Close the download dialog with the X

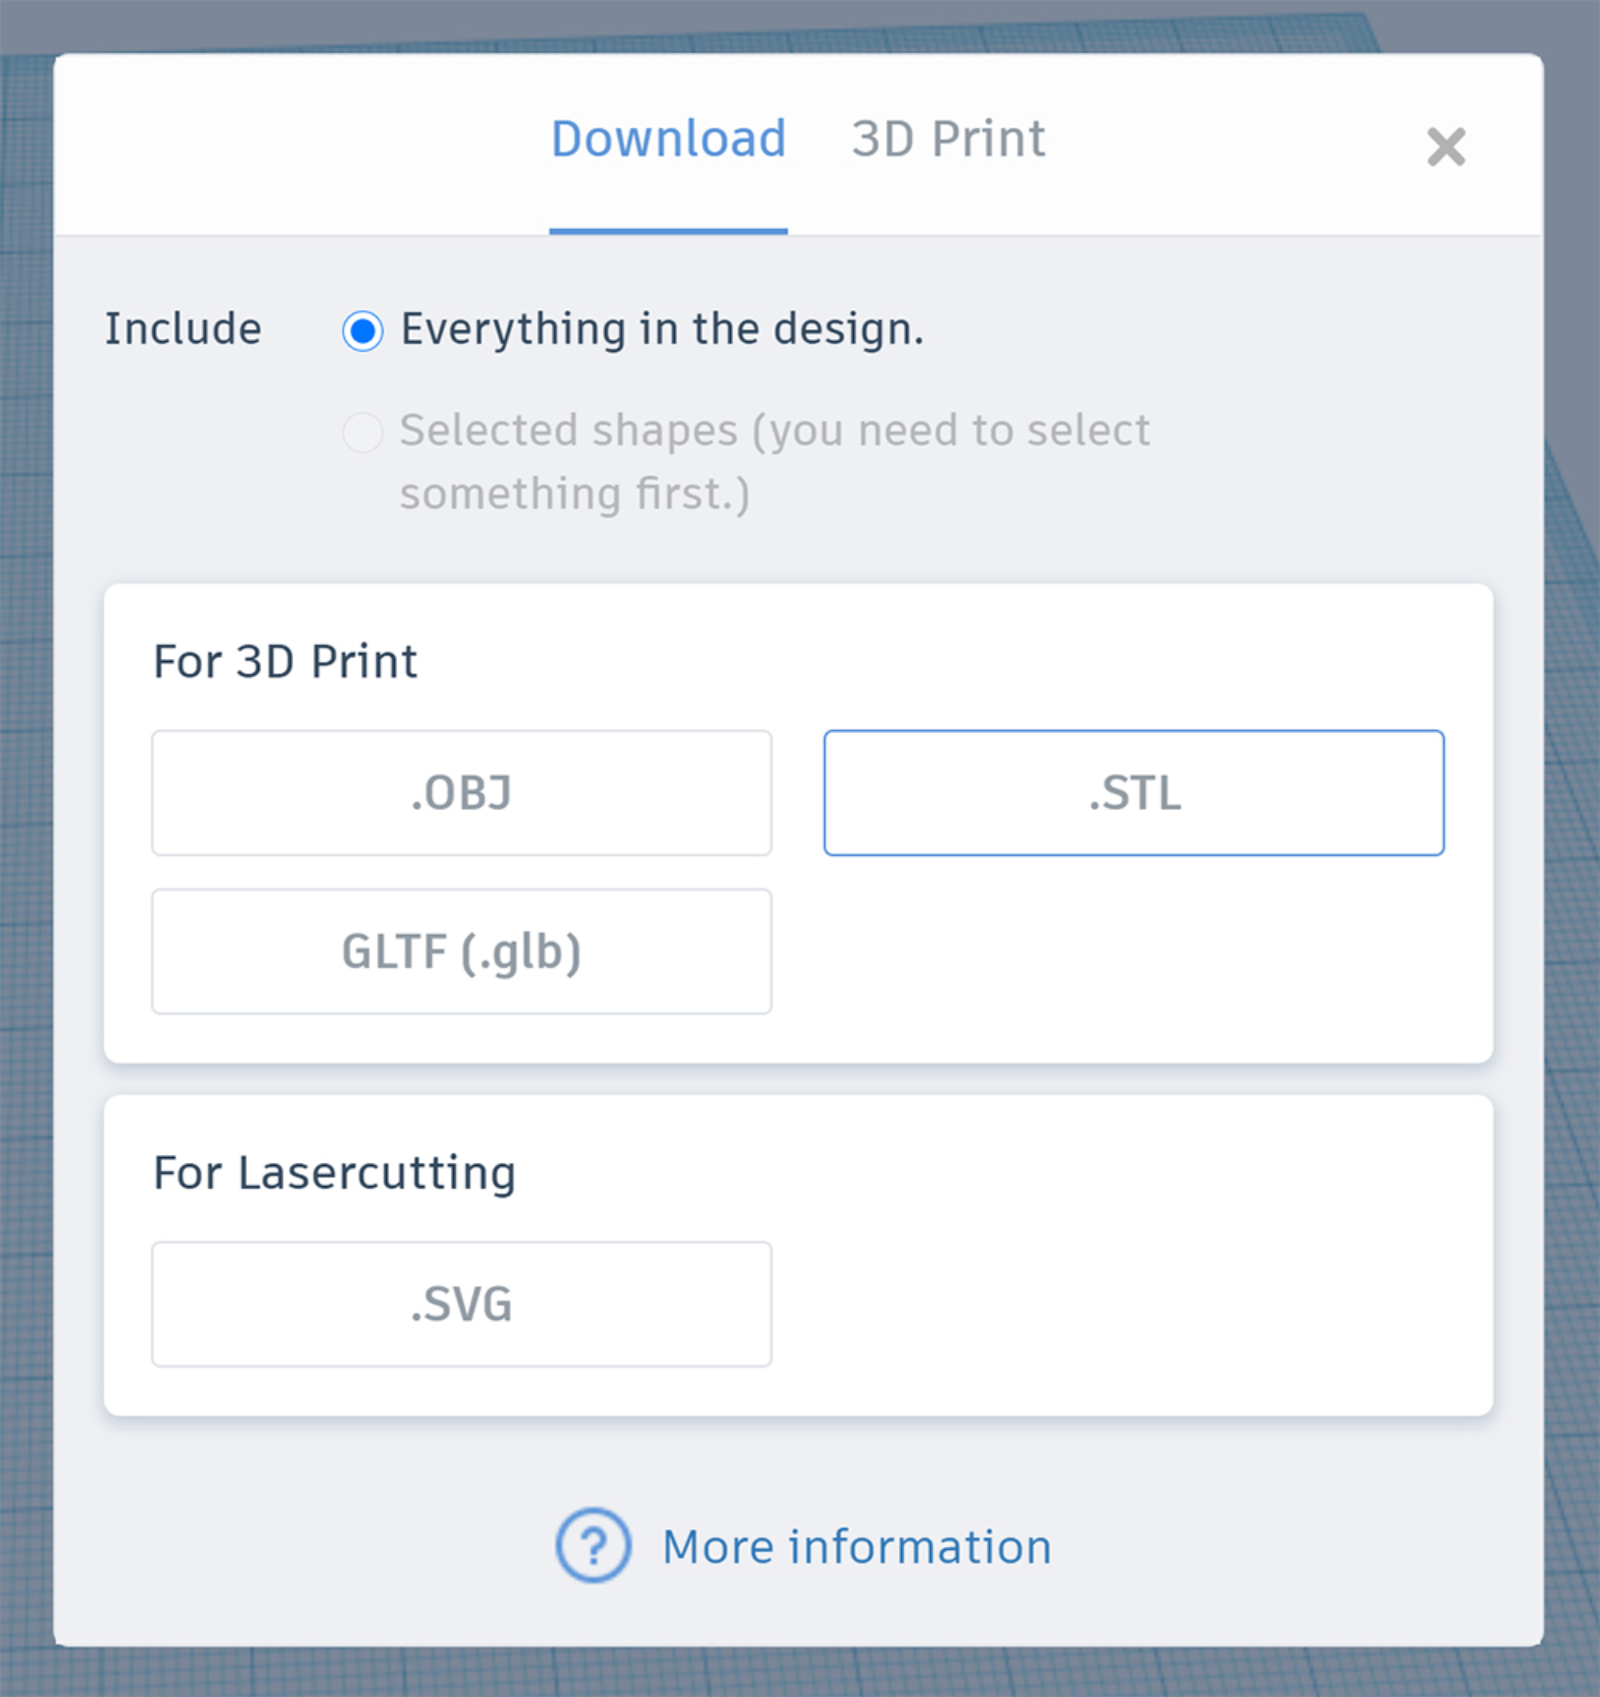click(1445, 147)
